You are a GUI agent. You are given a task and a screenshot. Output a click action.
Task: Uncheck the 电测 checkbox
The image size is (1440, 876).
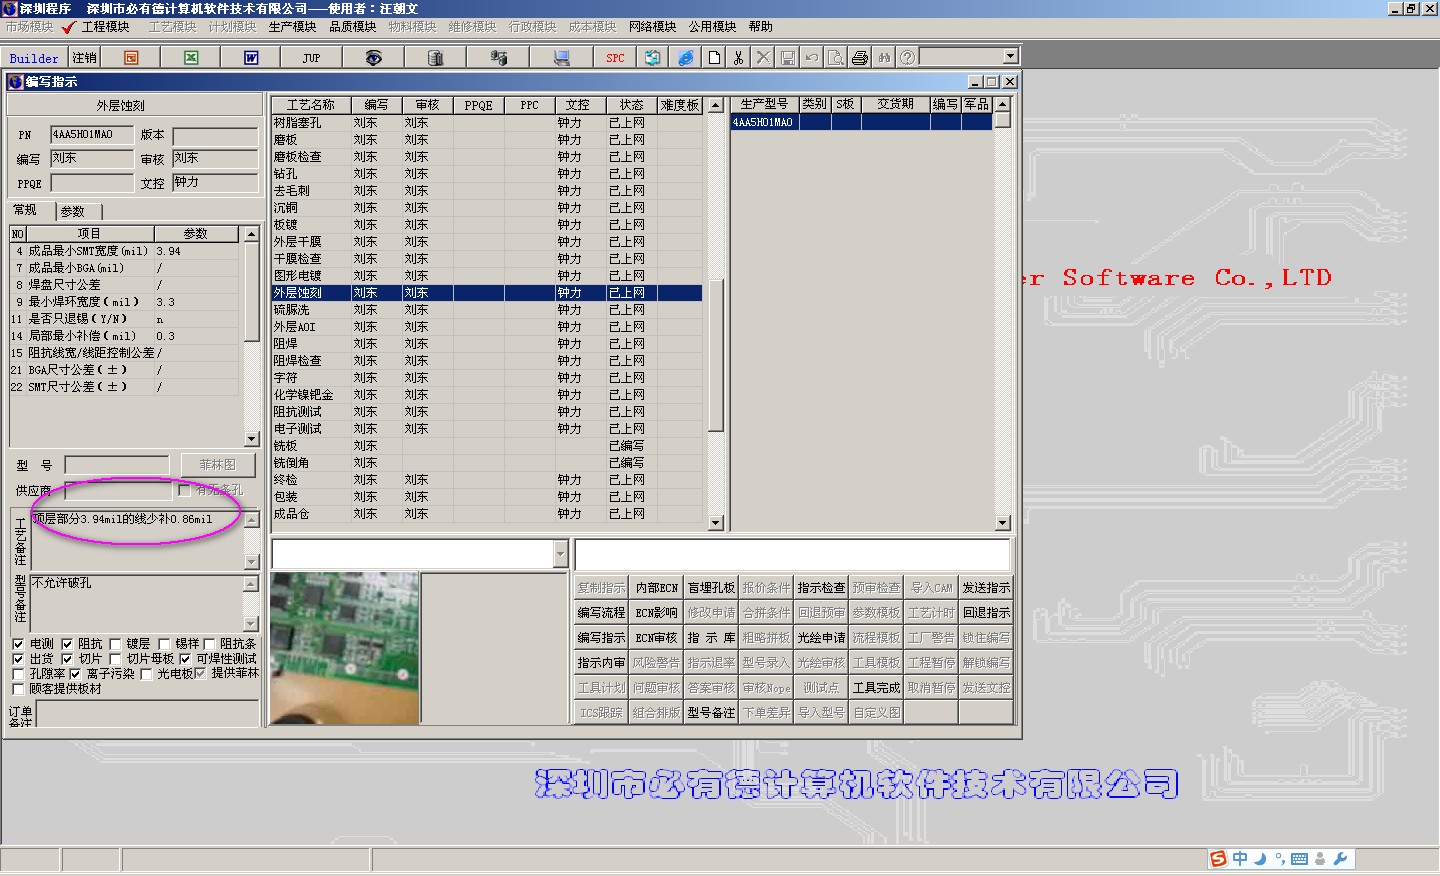coord(18,644)
